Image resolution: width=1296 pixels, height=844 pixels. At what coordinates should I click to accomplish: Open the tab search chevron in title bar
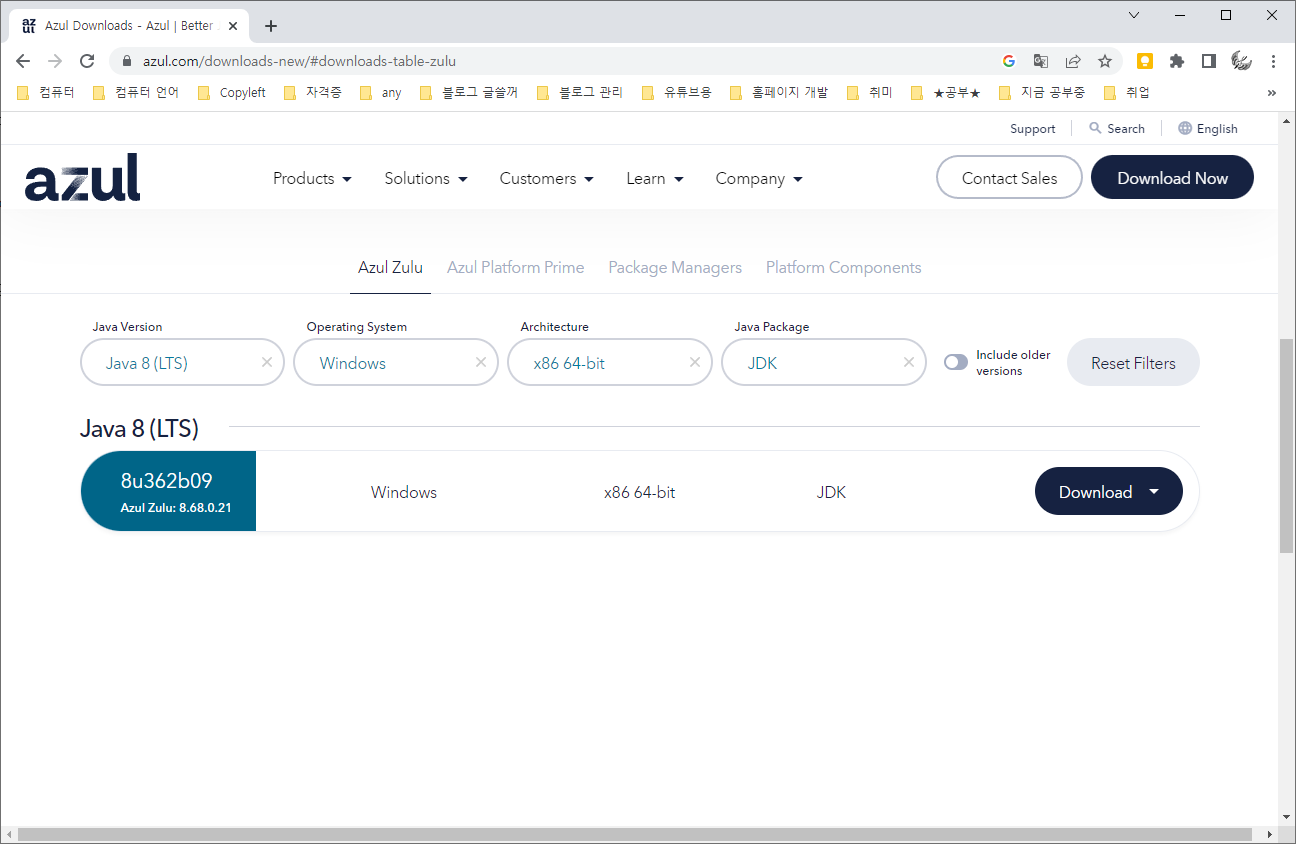(1134, 15)
